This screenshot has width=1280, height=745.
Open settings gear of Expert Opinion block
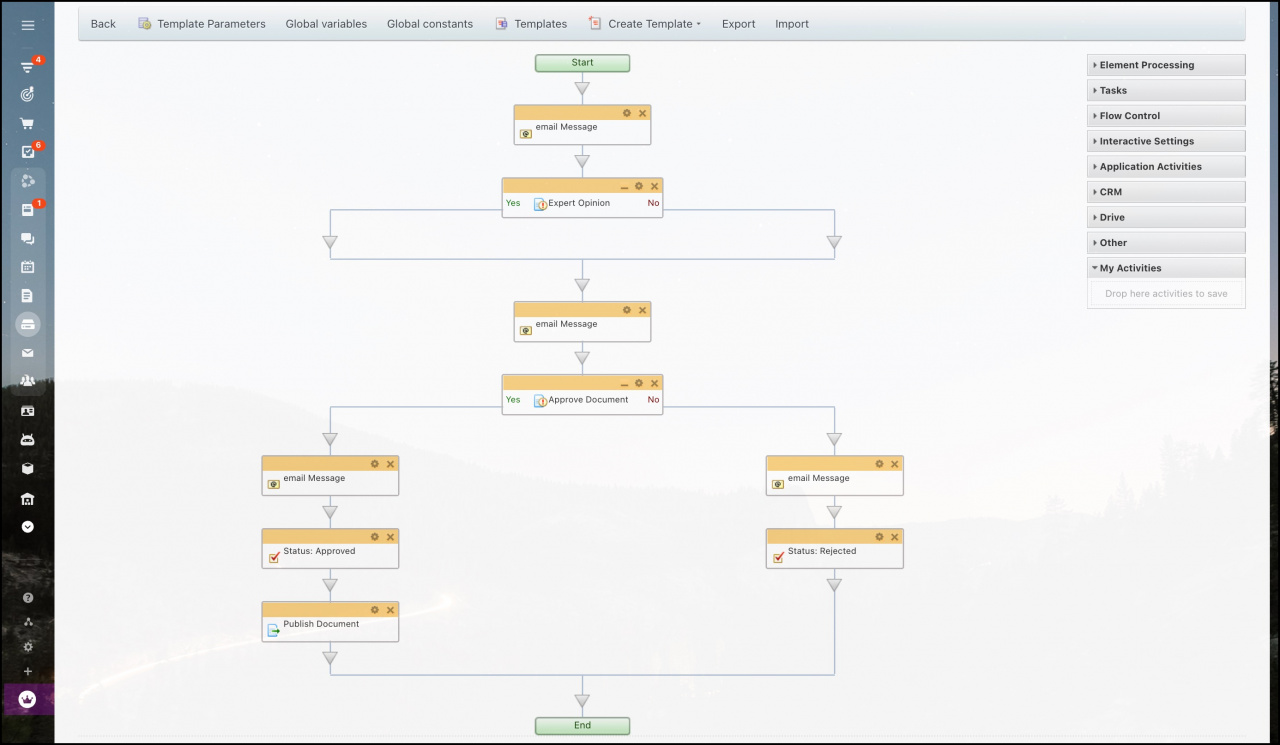coord(639,186)
